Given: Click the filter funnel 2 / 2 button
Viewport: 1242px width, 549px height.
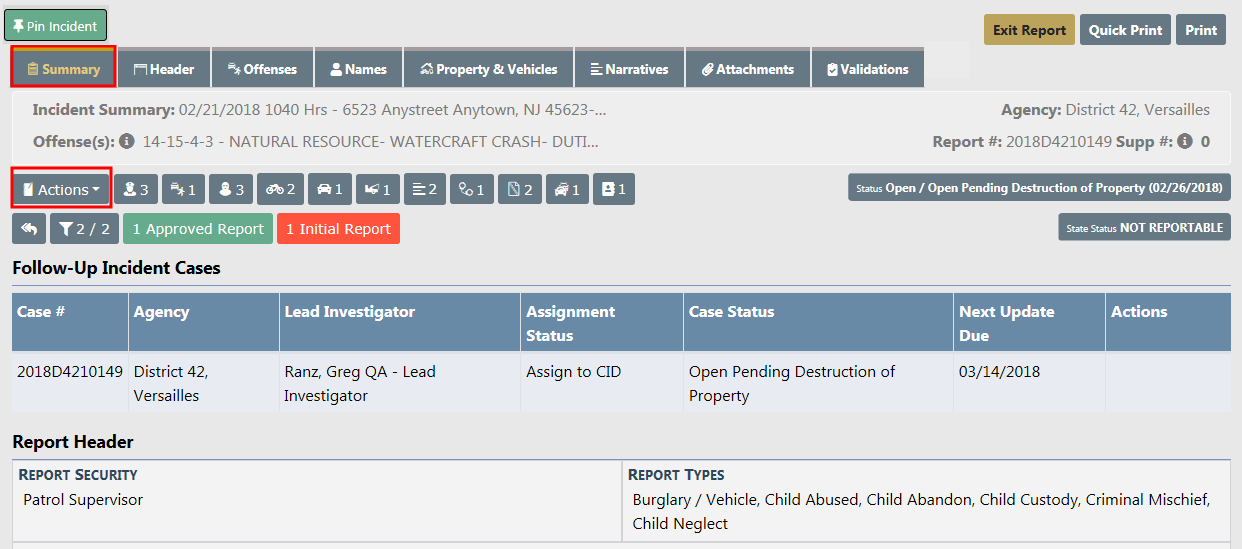Looking at the screenshot, I should tap(84, 229).
